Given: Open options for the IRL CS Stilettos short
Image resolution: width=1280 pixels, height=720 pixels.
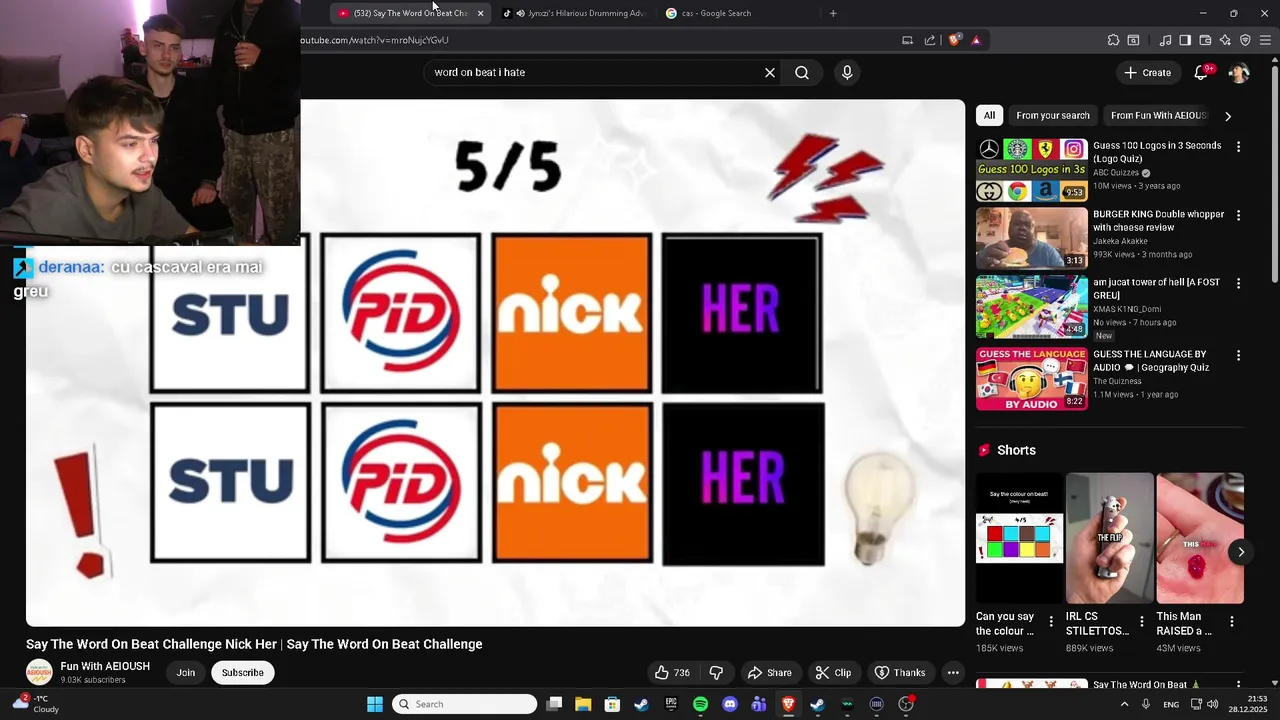Looking at the screenshot, I should click(1141, 622).
